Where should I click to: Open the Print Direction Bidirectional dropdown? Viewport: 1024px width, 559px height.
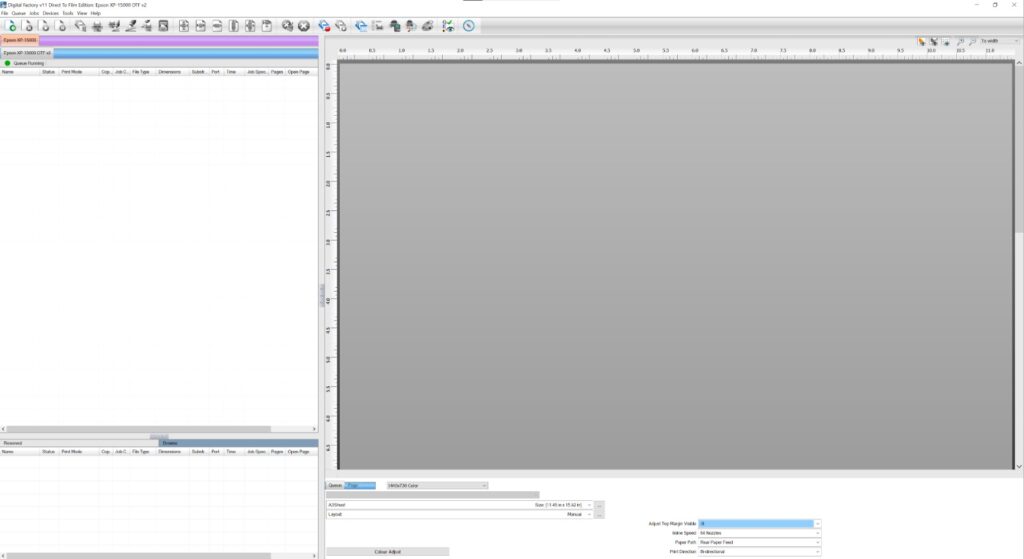click(x=759, y=552)
